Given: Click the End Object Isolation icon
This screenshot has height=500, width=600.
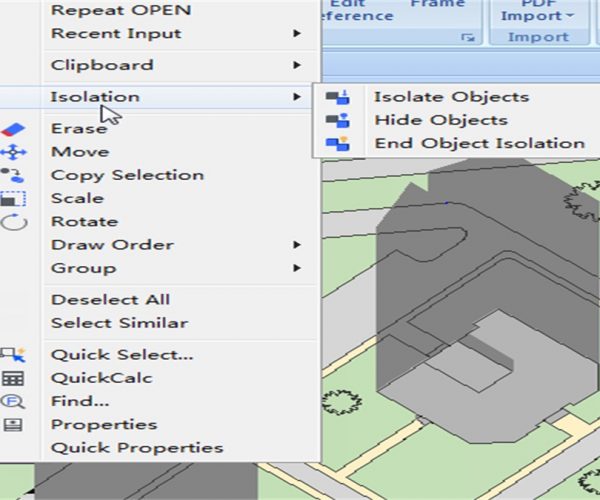Looking at the screenshot, I should pos(338,144).
